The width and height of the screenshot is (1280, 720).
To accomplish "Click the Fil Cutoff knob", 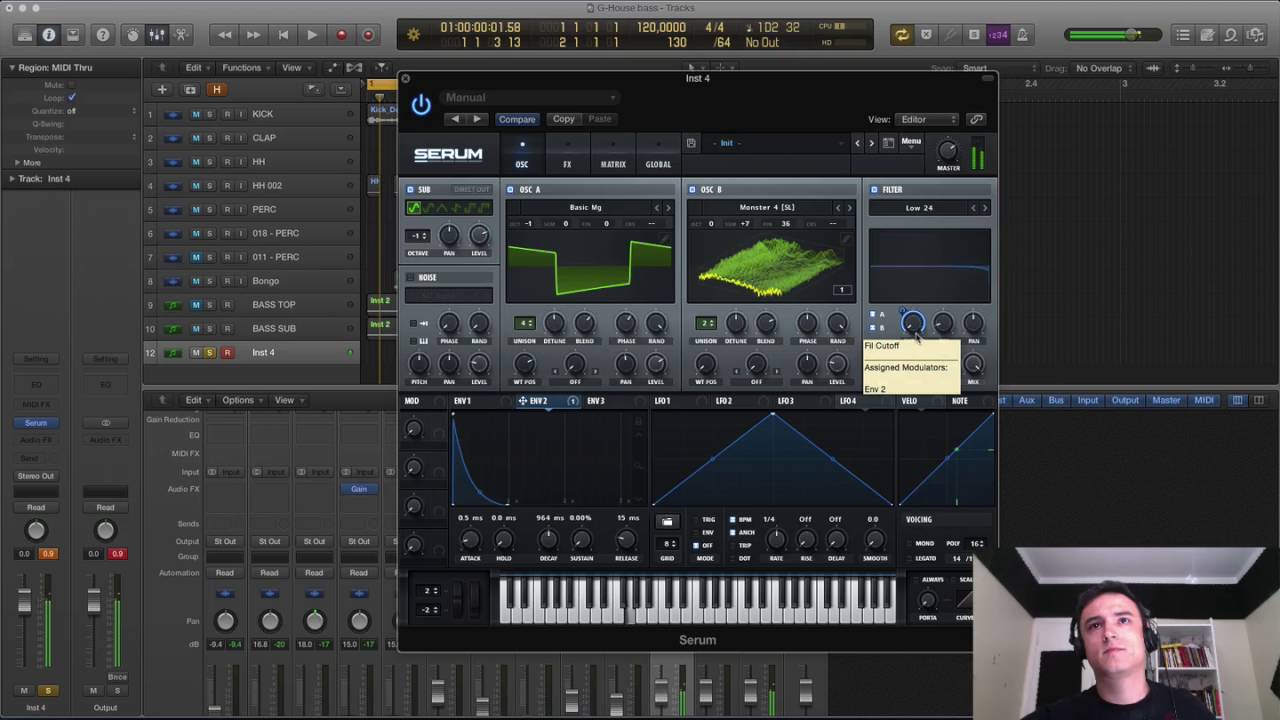I will 912,323.
